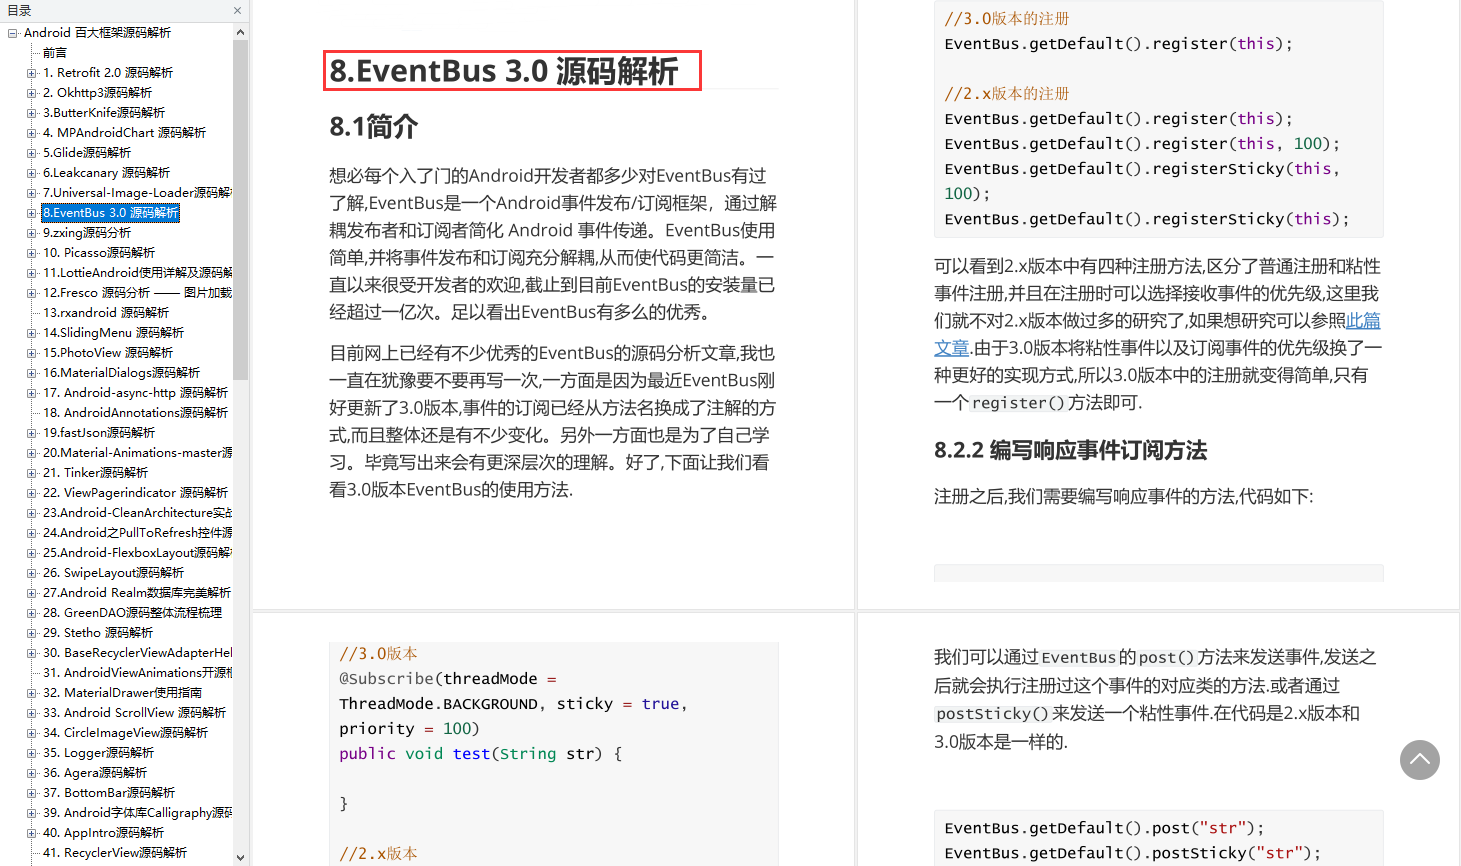The width and height of the screenshot is (1461, 866).
Task: Go to 28. GreenDAO源码整体流程梳理
Action: click(x=133, y=613)
